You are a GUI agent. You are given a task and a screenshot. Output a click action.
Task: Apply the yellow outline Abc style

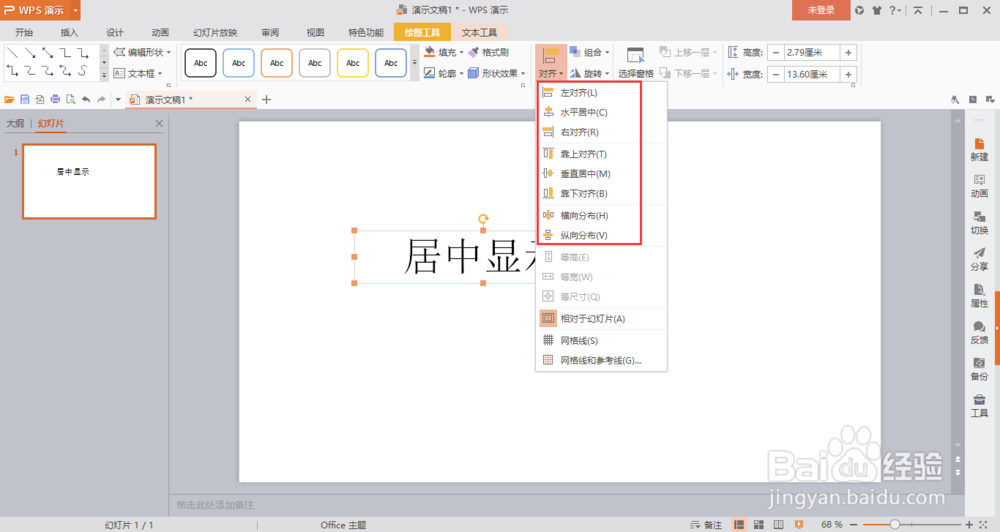tap(353, 63)
